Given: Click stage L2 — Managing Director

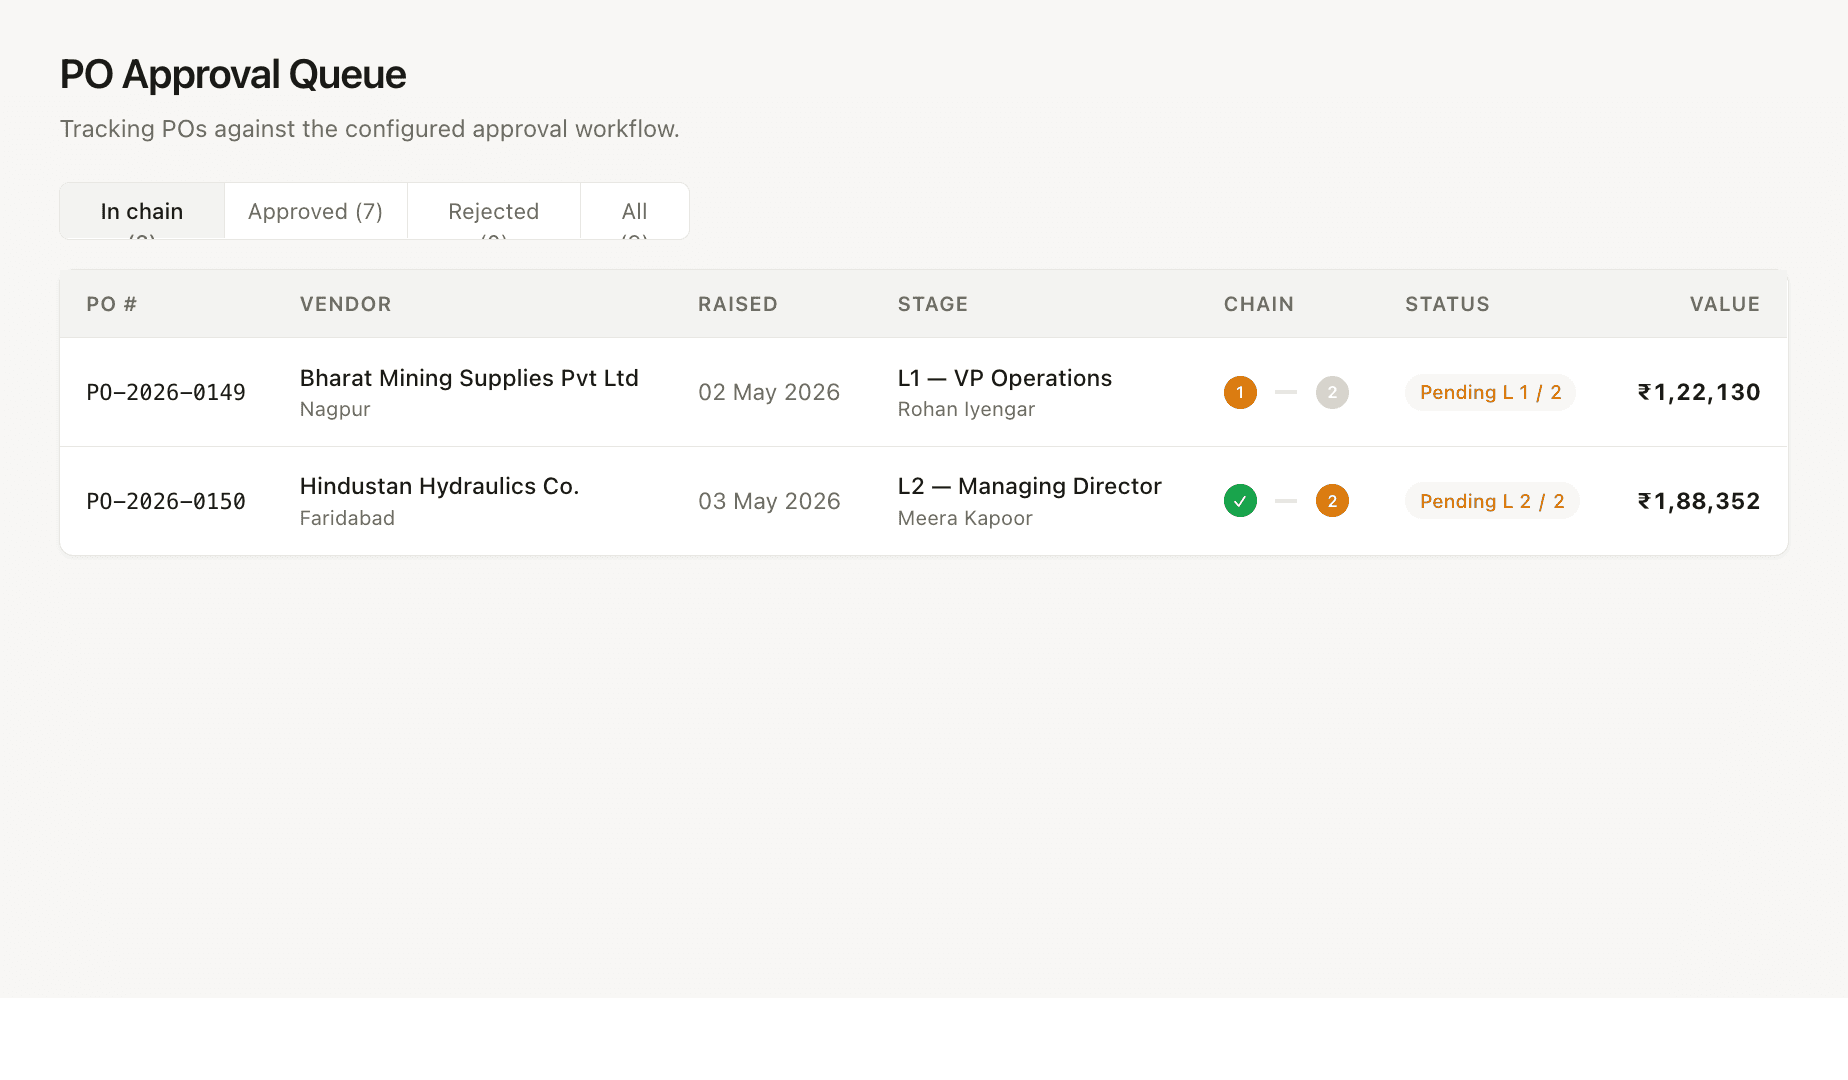Looking at the screenshot, I should pyautogui.click(x=1030, y=486).
